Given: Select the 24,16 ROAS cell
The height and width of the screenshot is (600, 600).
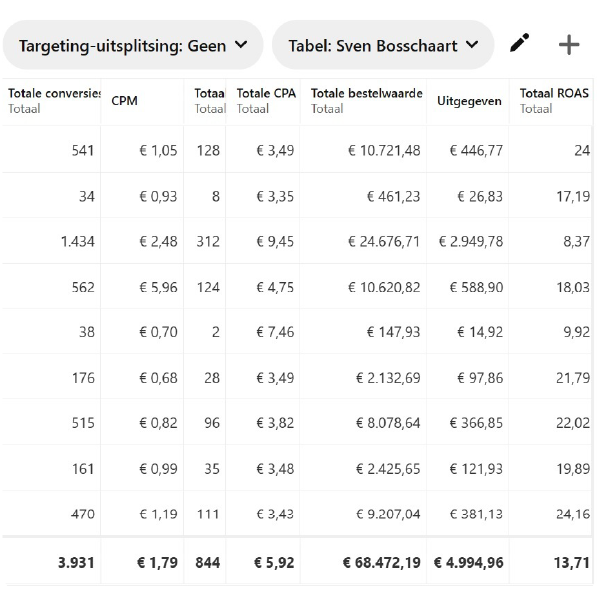Looking at the screenshot, I should pyautogui.click(x=573, y=514).
